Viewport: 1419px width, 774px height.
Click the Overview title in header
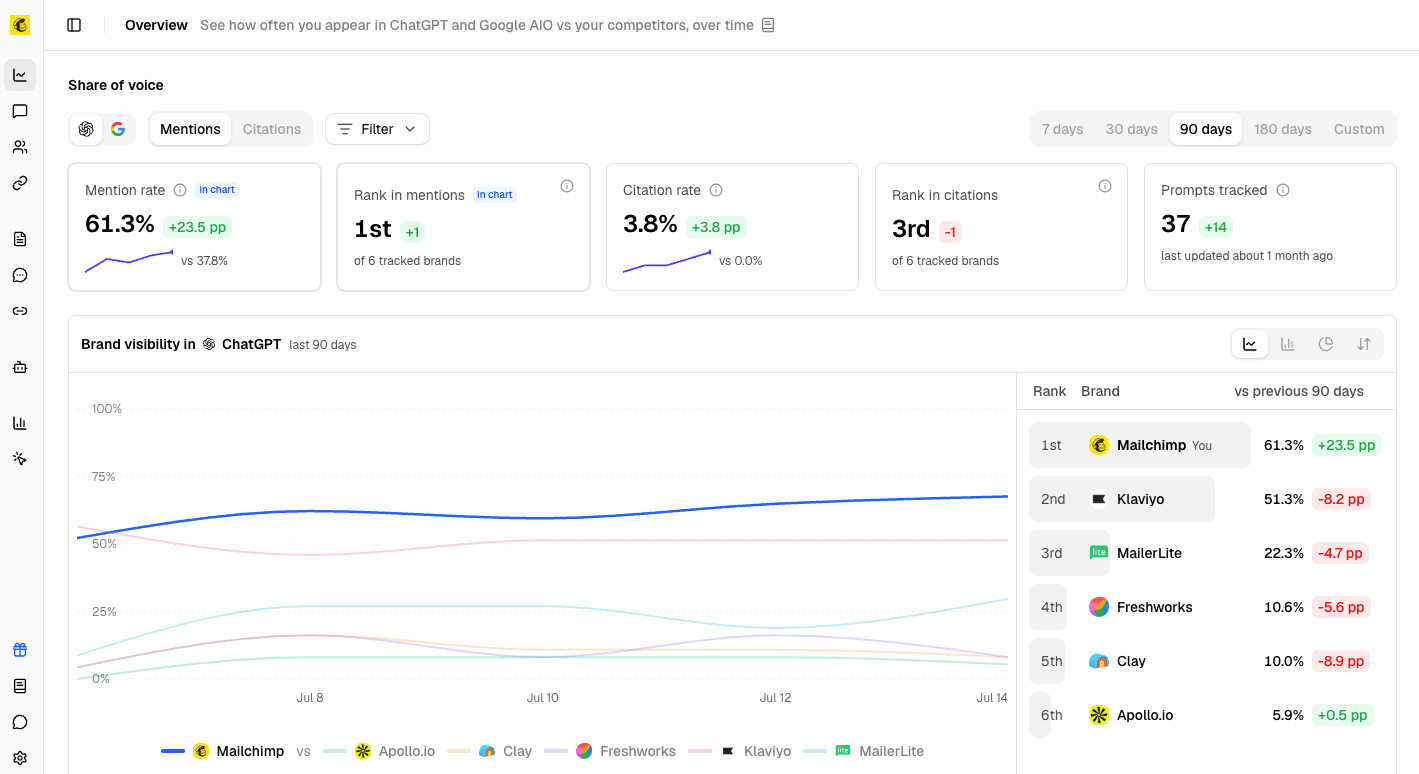coord(156,25)
